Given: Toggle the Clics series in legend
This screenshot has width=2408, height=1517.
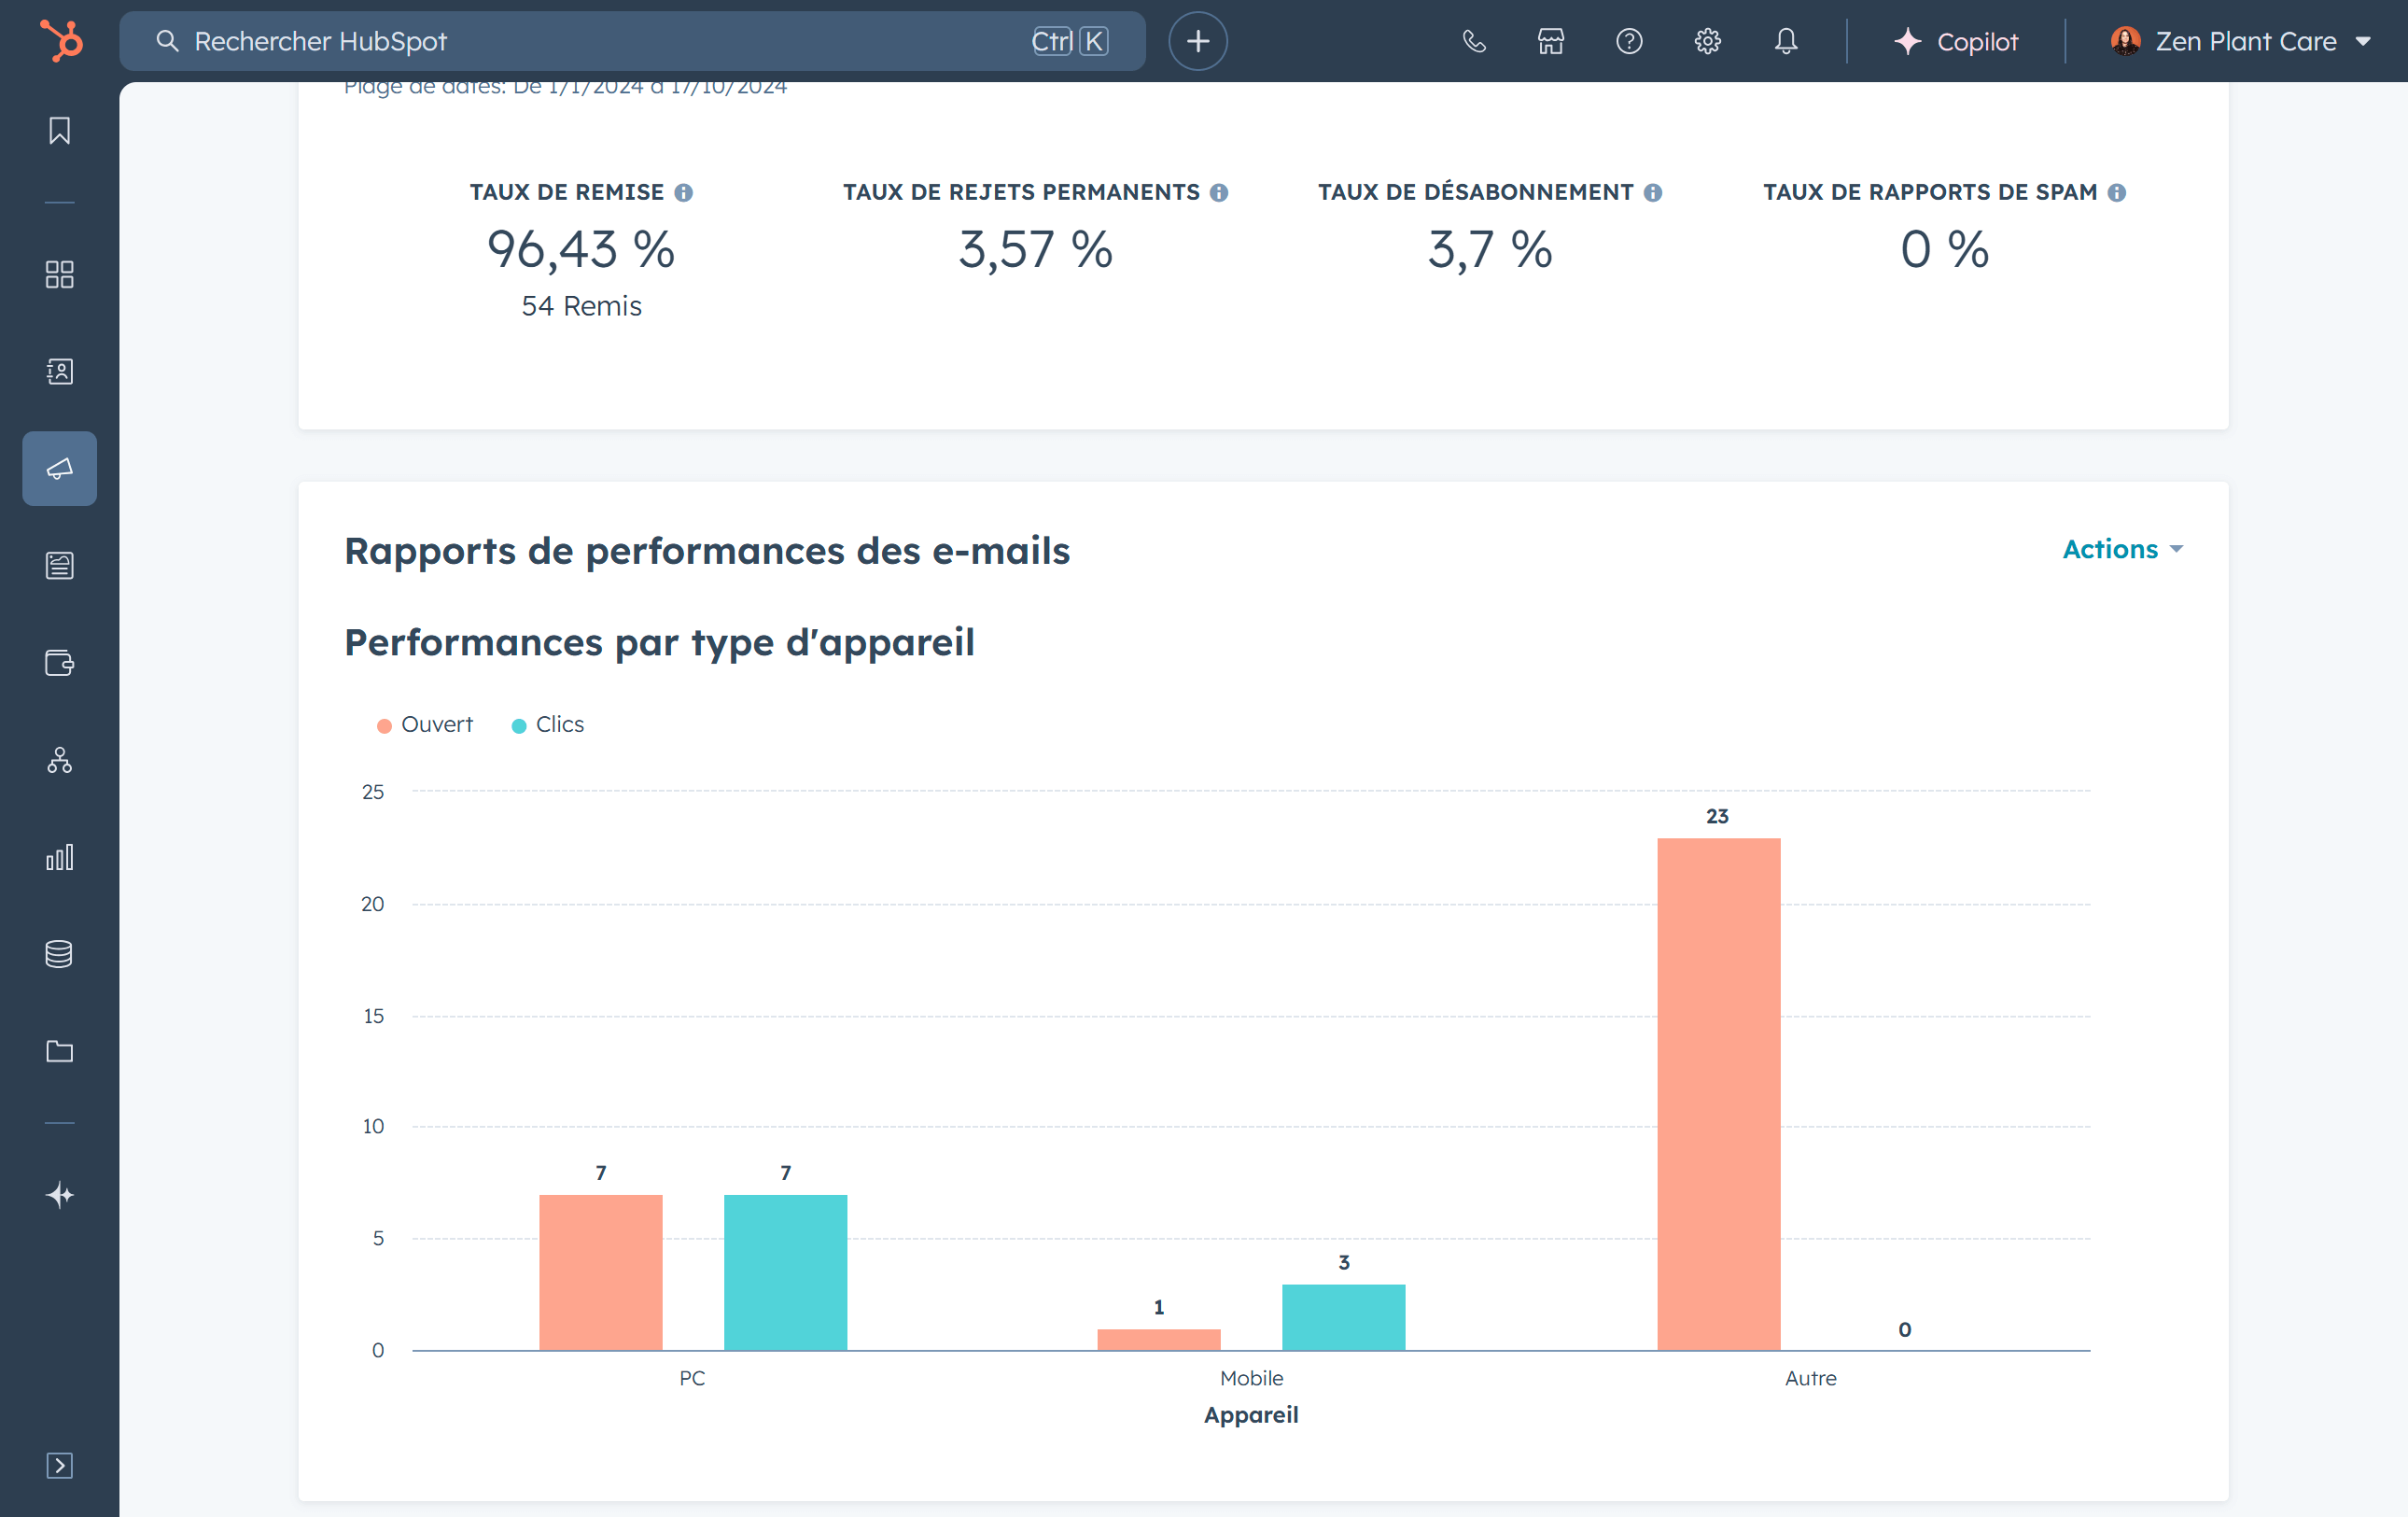Looking at the screenshot, I should pyautogui.click(x=548, y=724).
